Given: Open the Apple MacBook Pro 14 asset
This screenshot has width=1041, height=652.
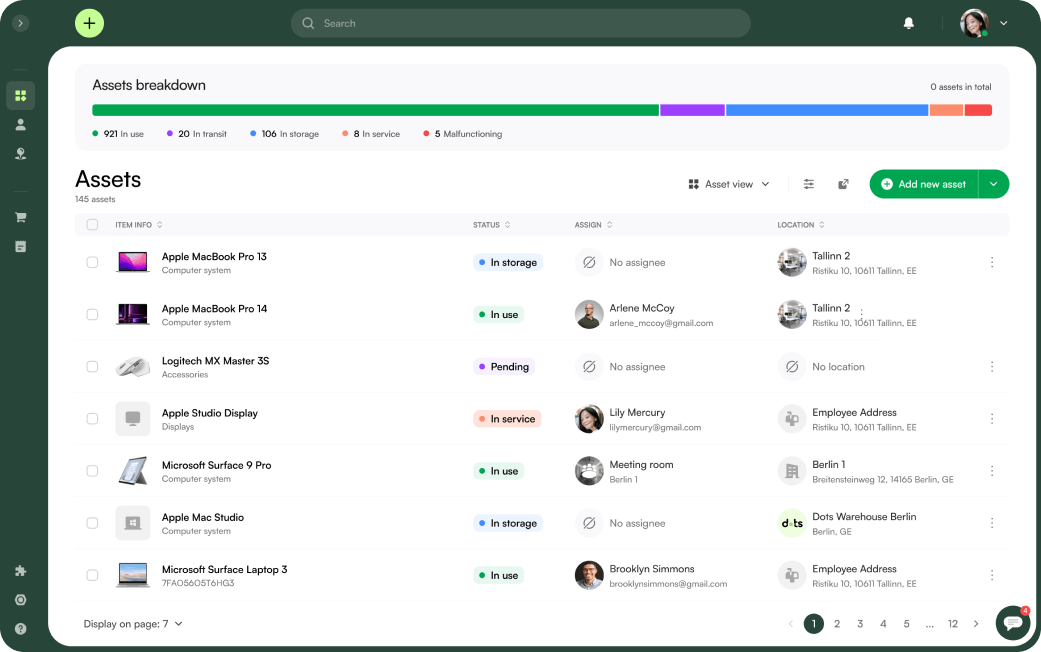Looking at the screenshot, I should [x=214, y=309].
